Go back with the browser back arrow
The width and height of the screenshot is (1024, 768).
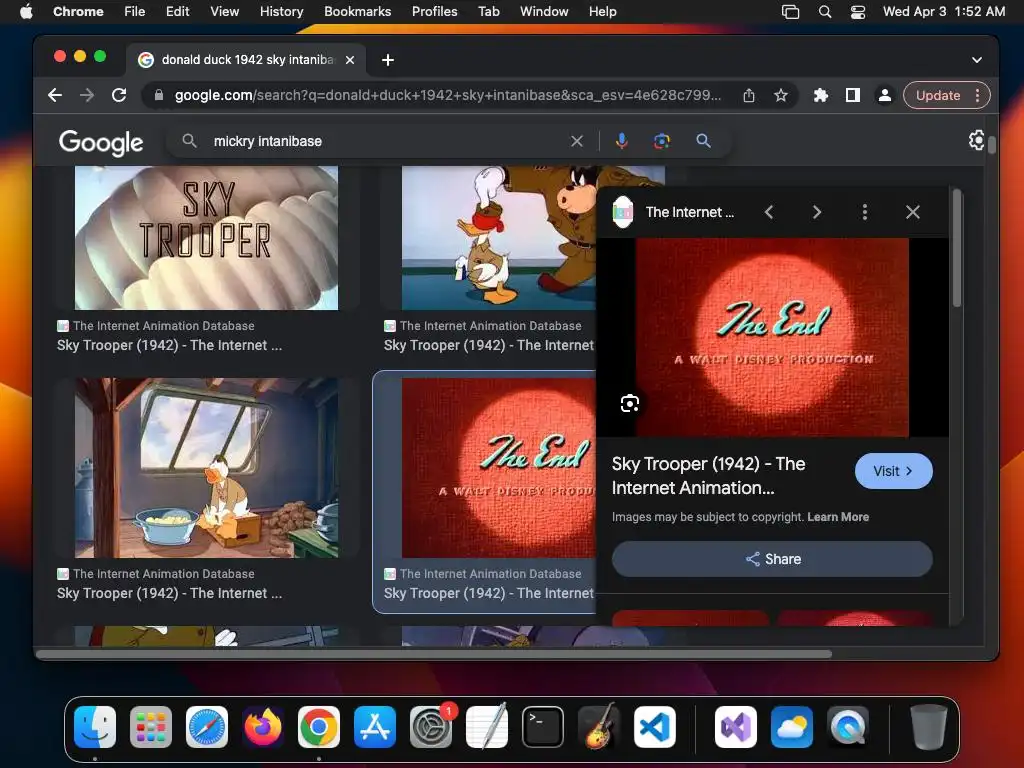click(x=55, y=95)
